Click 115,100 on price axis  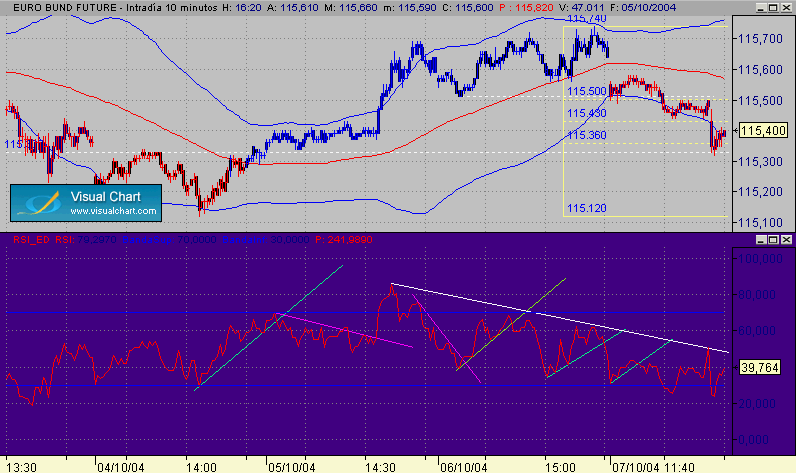760,222
